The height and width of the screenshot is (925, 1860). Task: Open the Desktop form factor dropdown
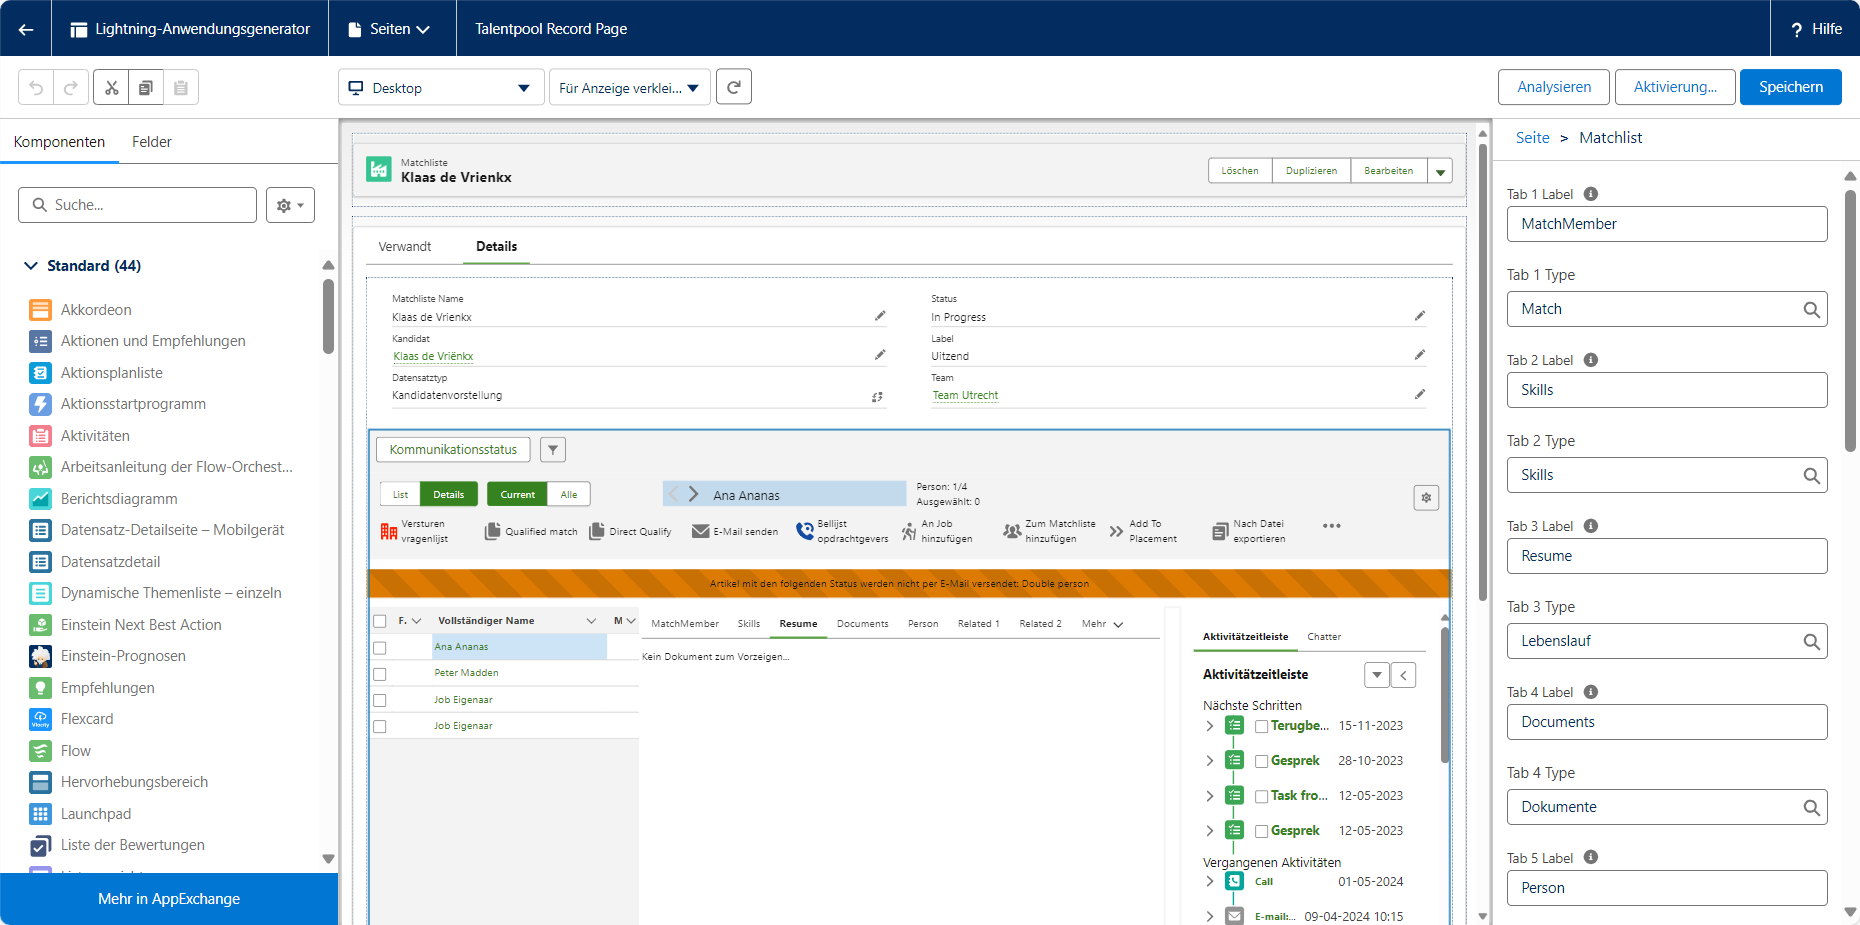(x=441, y=88)
